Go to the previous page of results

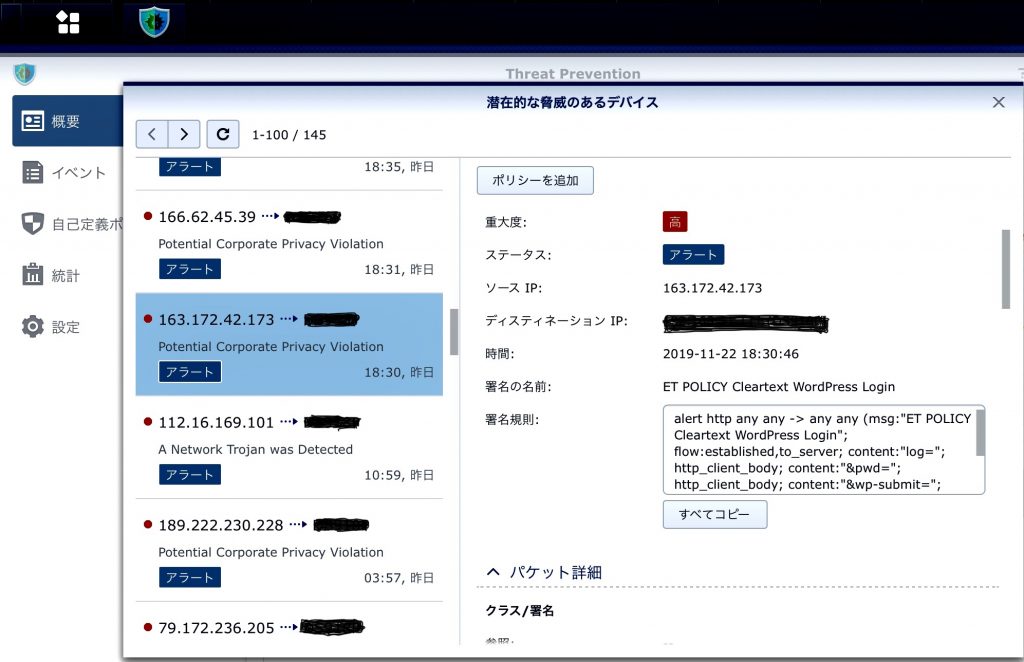pyautogui.click(x=152, y=134)
